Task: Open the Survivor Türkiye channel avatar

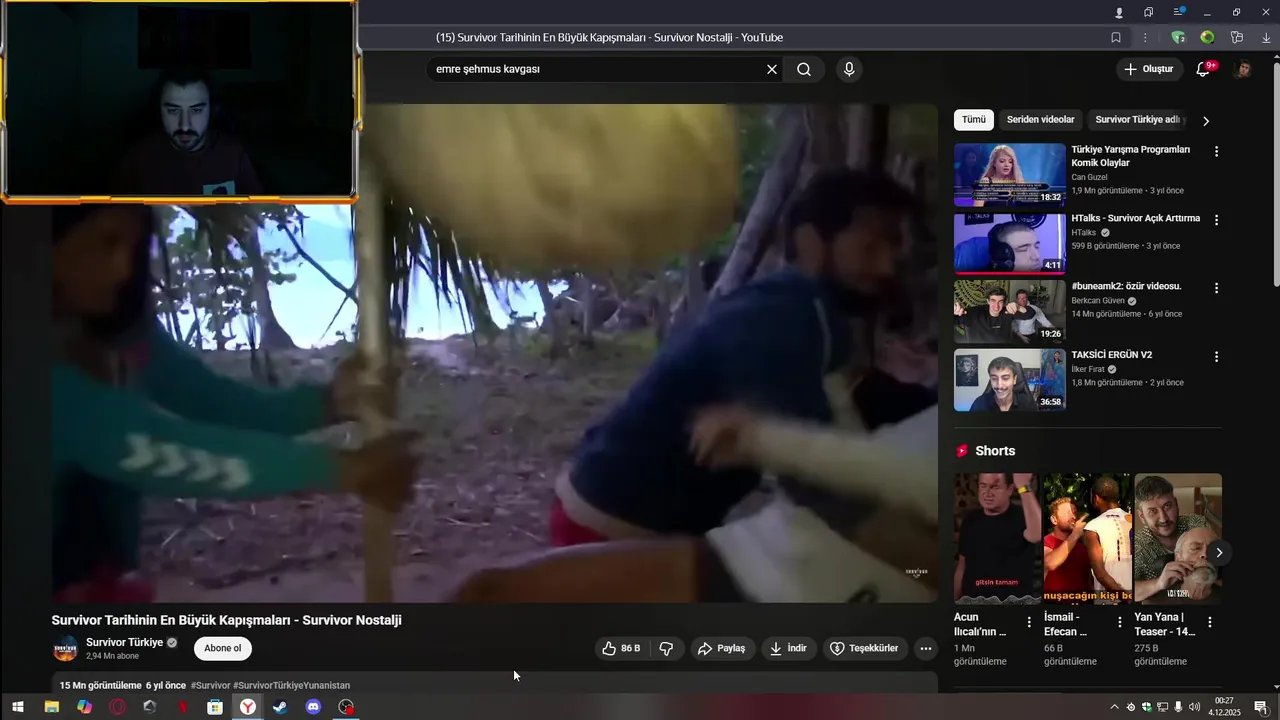Action: 65,648
